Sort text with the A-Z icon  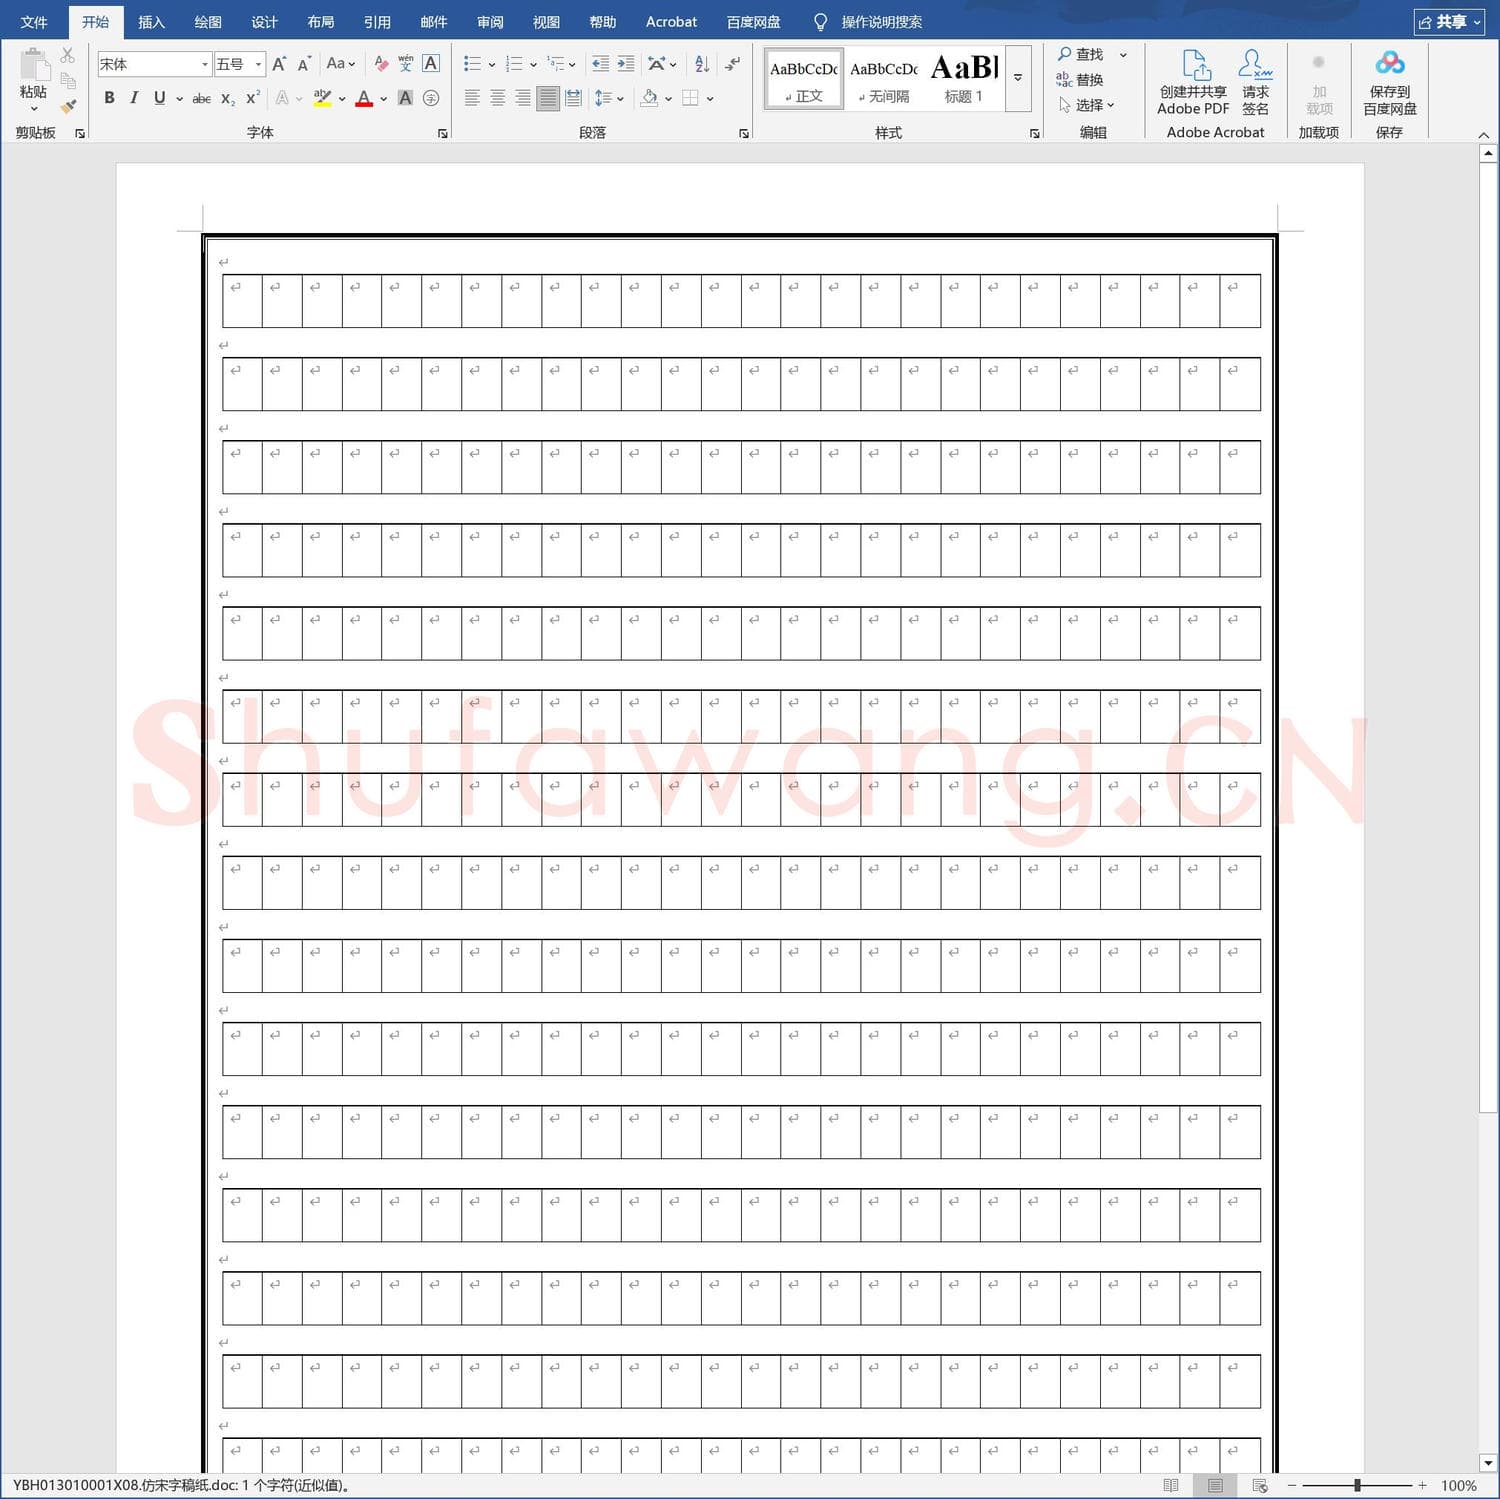tap(702, 64)
